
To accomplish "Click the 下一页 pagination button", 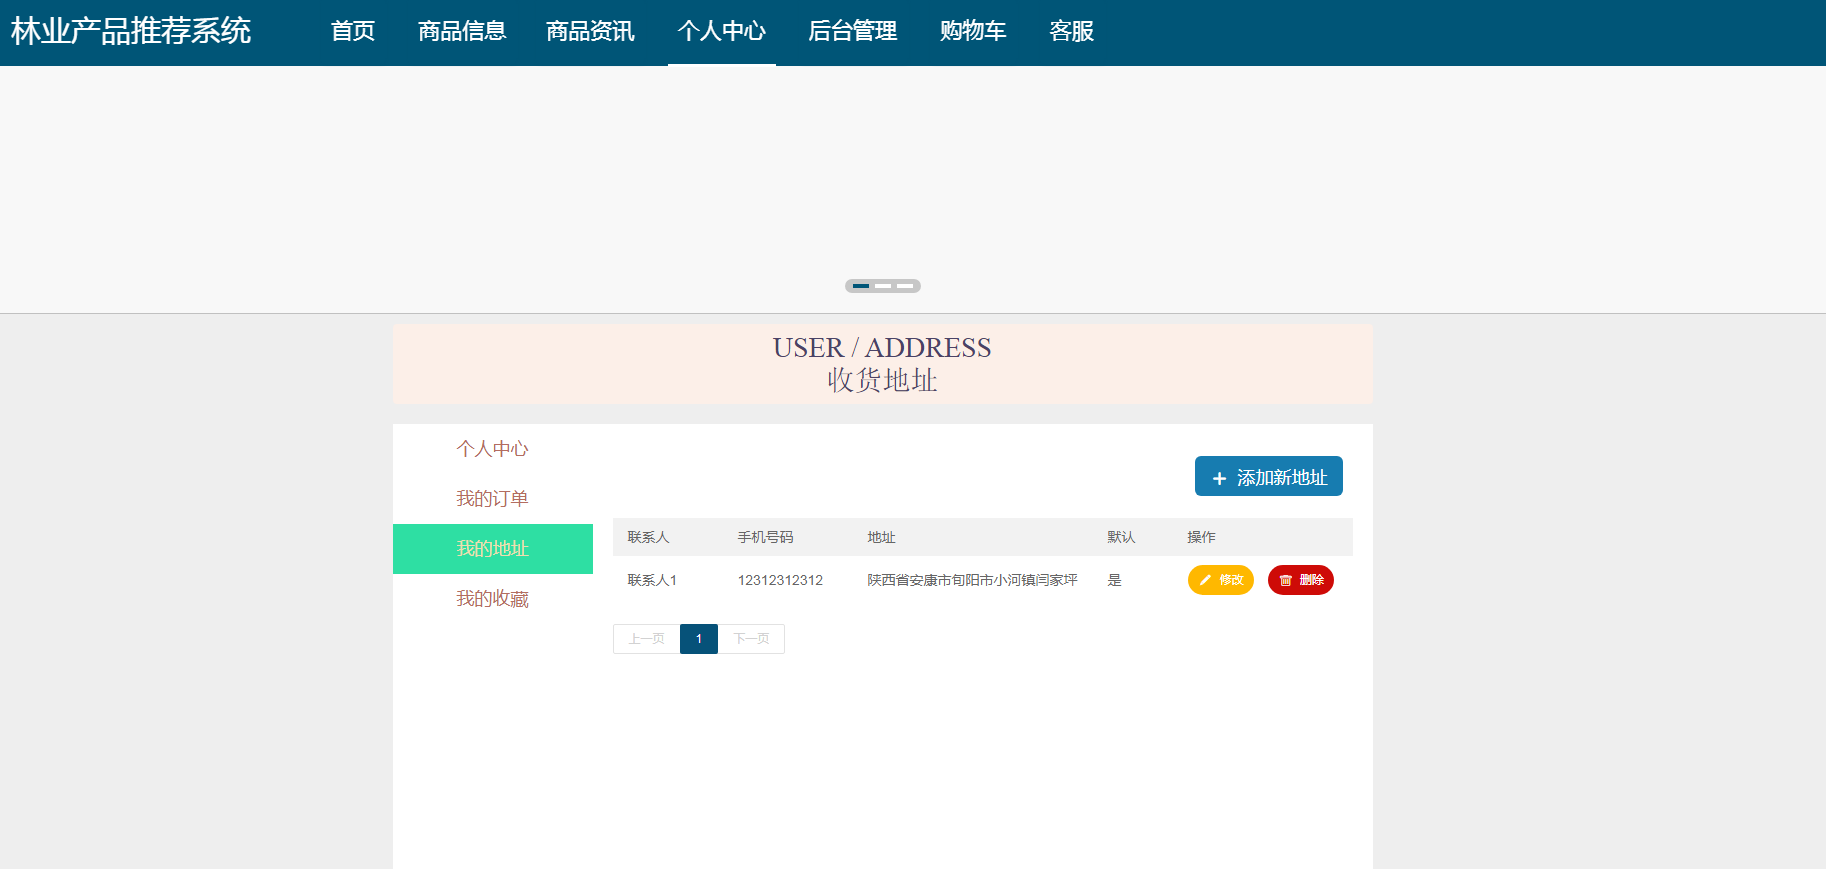I will coord(751,639).
